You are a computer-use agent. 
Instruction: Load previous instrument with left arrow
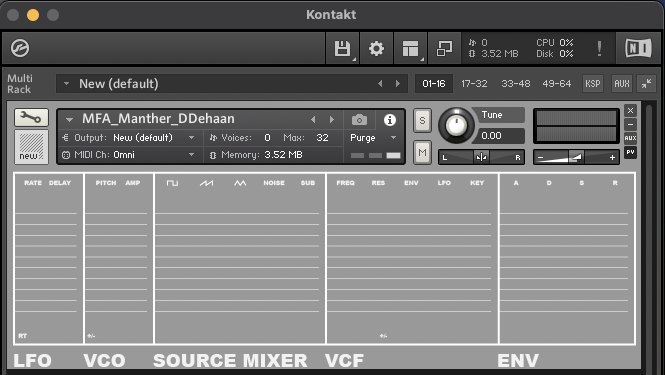pyautogui.click(x=313, y=120)
